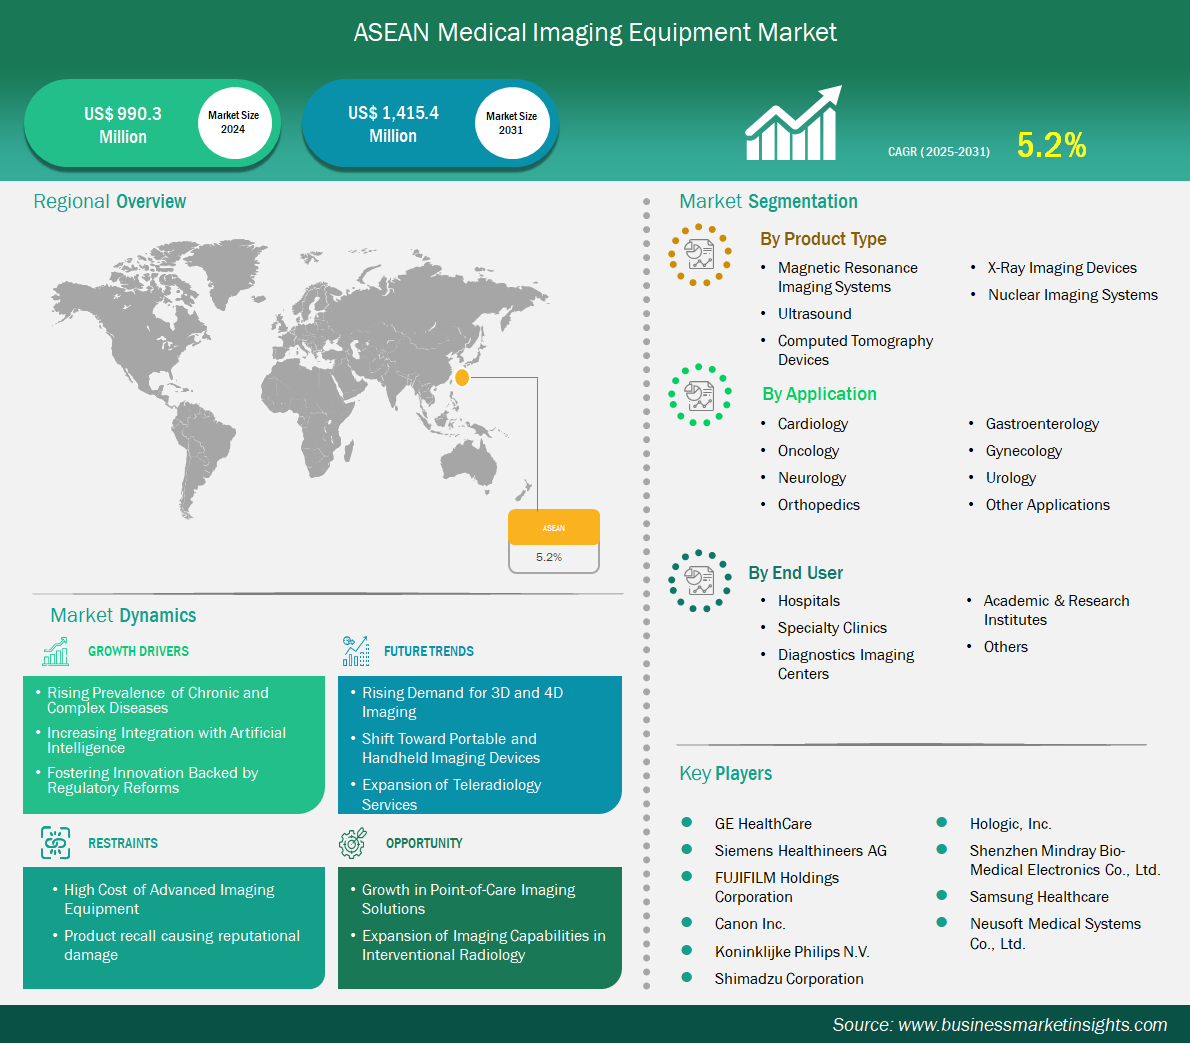Click the 5.2% value under ASEAN label
Image resolution: width=1190 pixels, height=1047 pixels.
(x=549, y=557)
